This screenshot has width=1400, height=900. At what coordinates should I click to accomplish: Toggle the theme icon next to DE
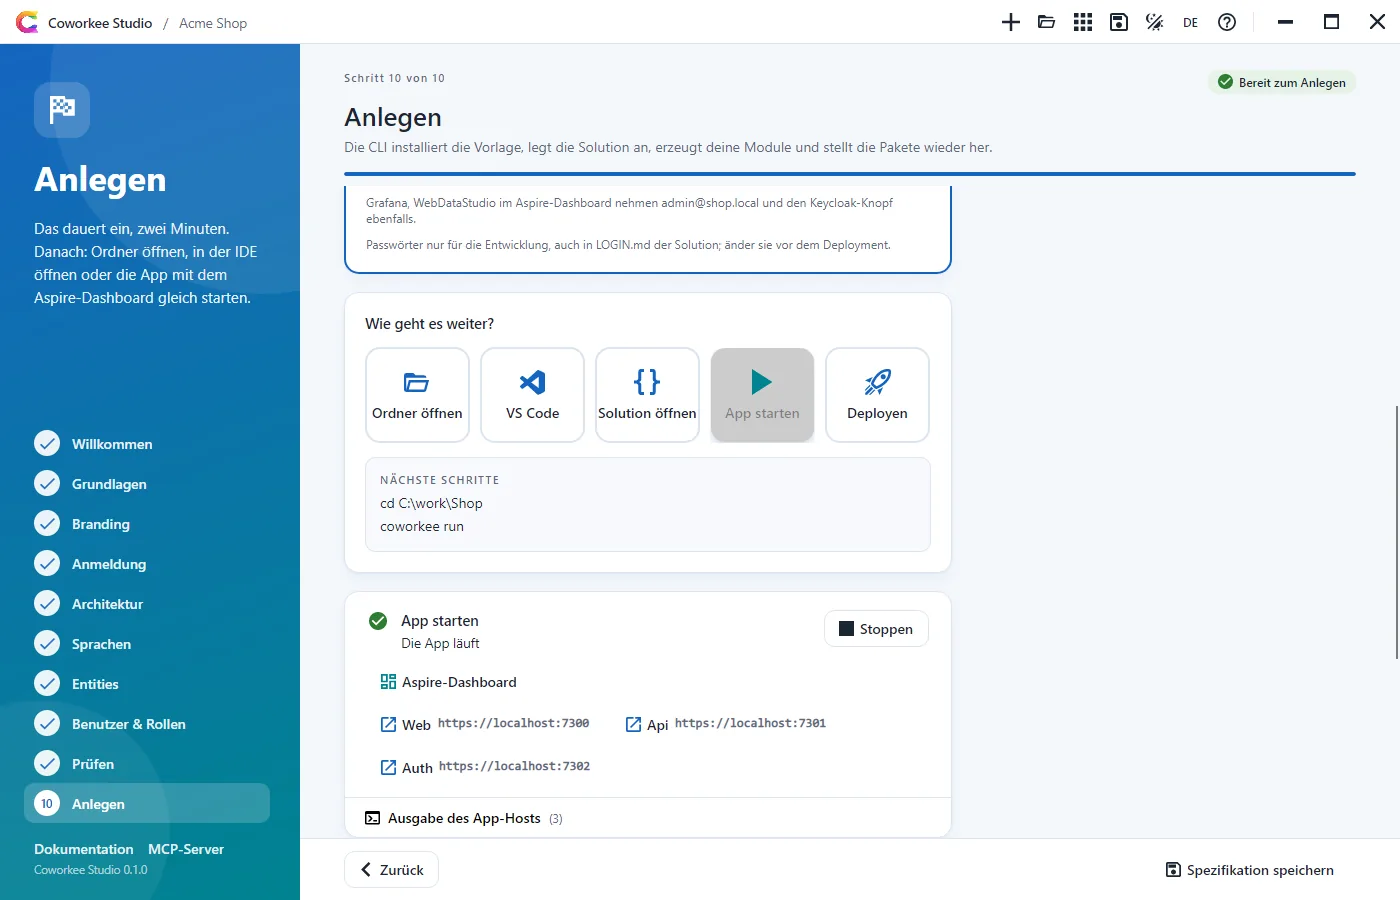coord(1155,22)
